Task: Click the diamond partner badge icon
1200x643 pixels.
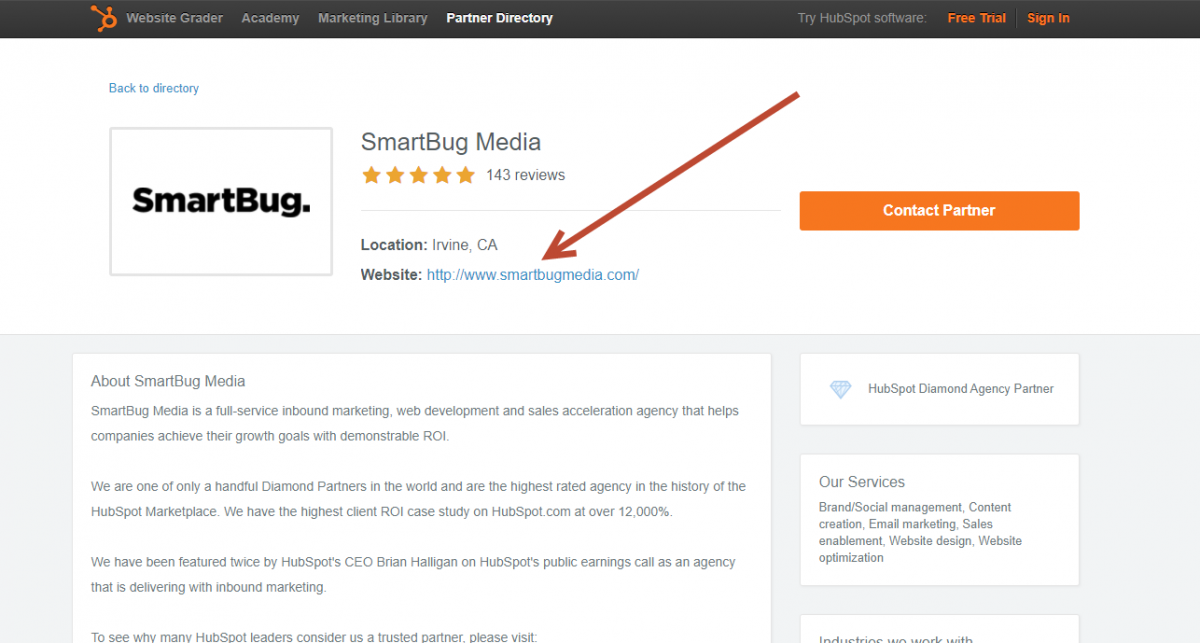Action: coord(841,389)
